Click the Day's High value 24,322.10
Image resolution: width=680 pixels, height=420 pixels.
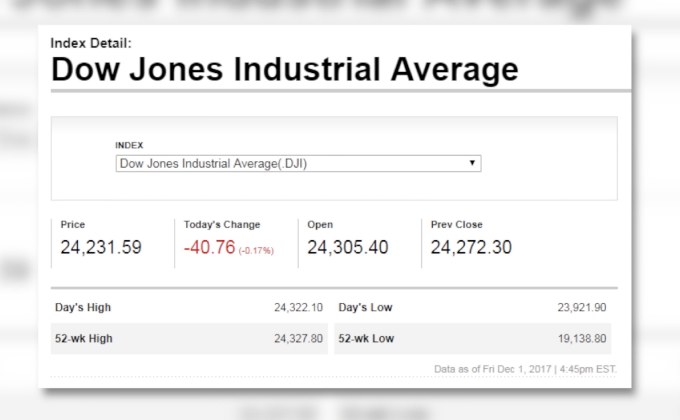pyautogui.click(x=298, y=307)
